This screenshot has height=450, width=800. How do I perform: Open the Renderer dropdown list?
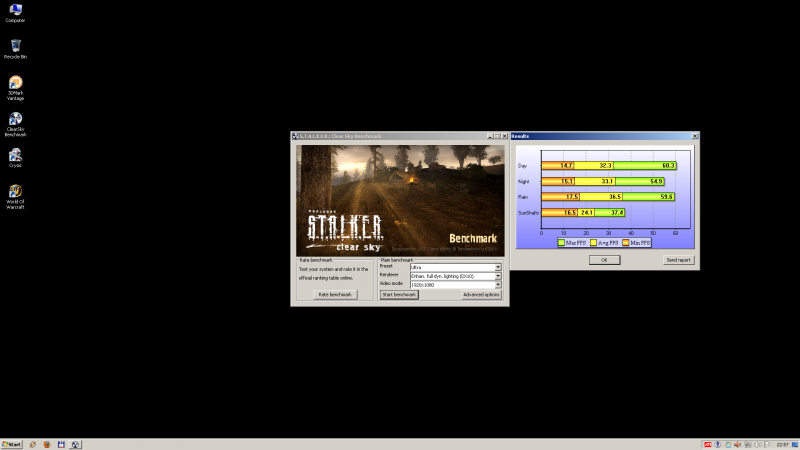(x=456, y=276)
